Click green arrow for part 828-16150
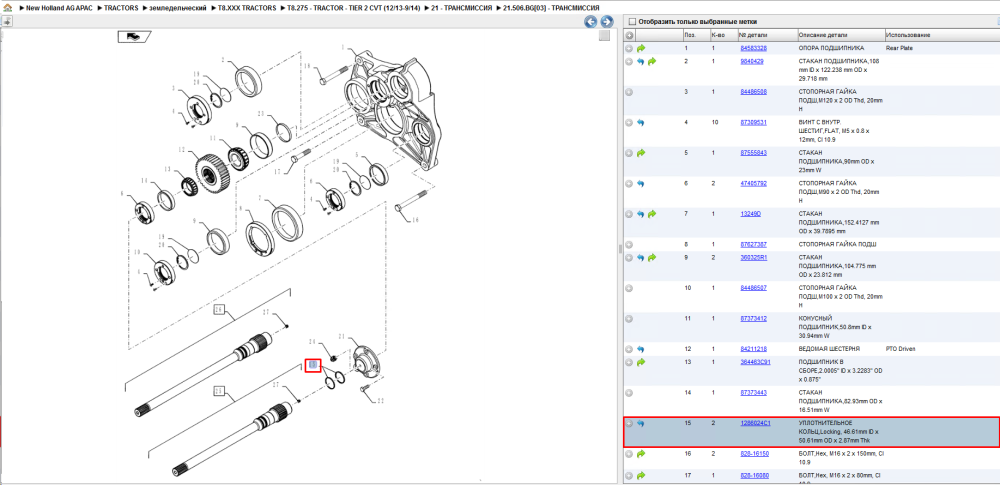This screenshot has width=1000, height=485. click(641, 454)
